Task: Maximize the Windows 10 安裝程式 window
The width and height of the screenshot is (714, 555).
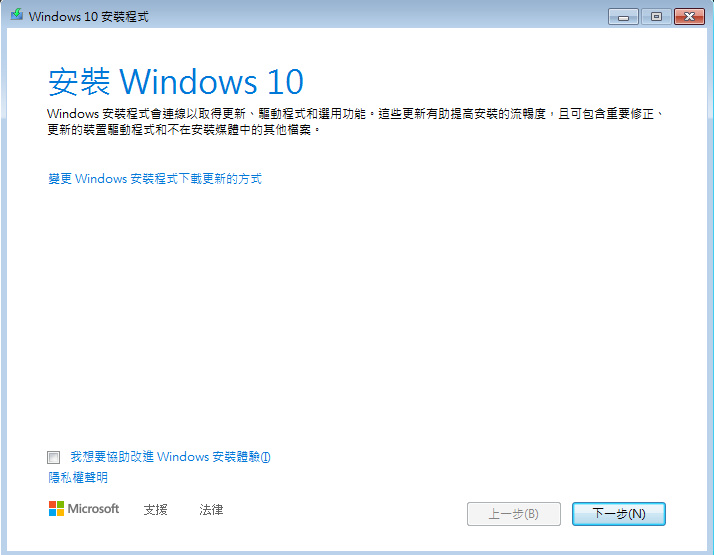Action: (x=656, y=17)
